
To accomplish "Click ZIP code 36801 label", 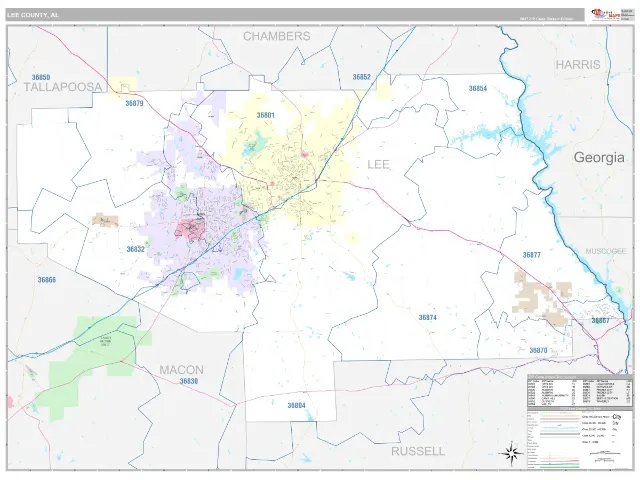I will point(265,115).
